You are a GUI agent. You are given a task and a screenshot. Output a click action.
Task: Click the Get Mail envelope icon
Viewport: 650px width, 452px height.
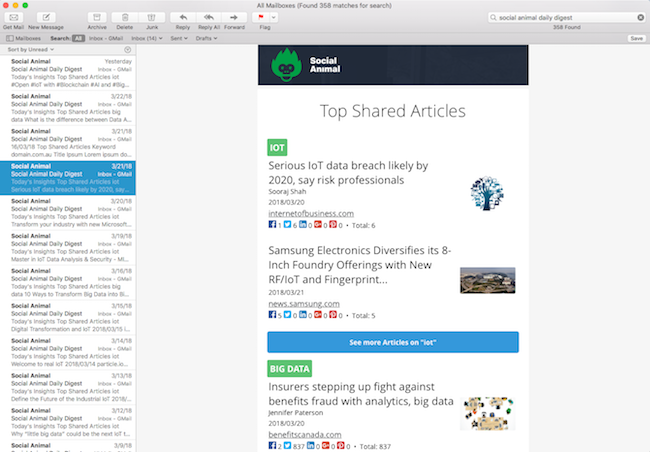[x=13, y=17]
